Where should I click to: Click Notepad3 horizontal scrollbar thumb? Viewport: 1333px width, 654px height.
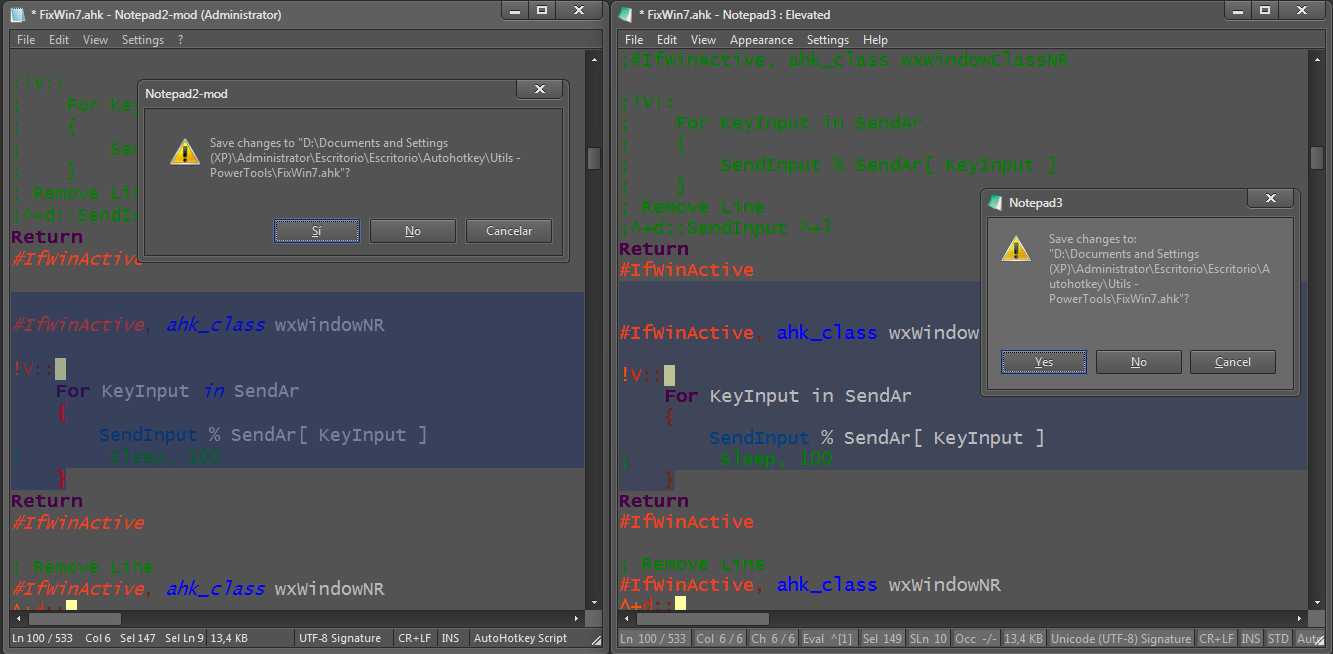[702, 619]
